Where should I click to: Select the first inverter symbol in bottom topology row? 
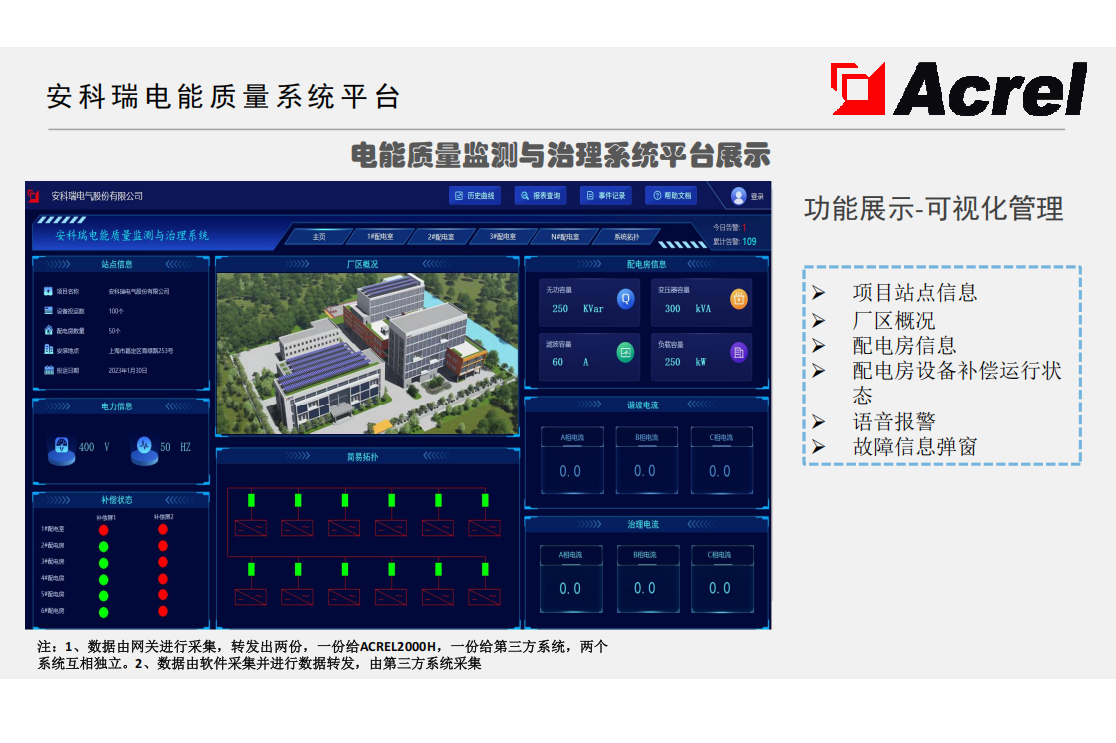251,597
